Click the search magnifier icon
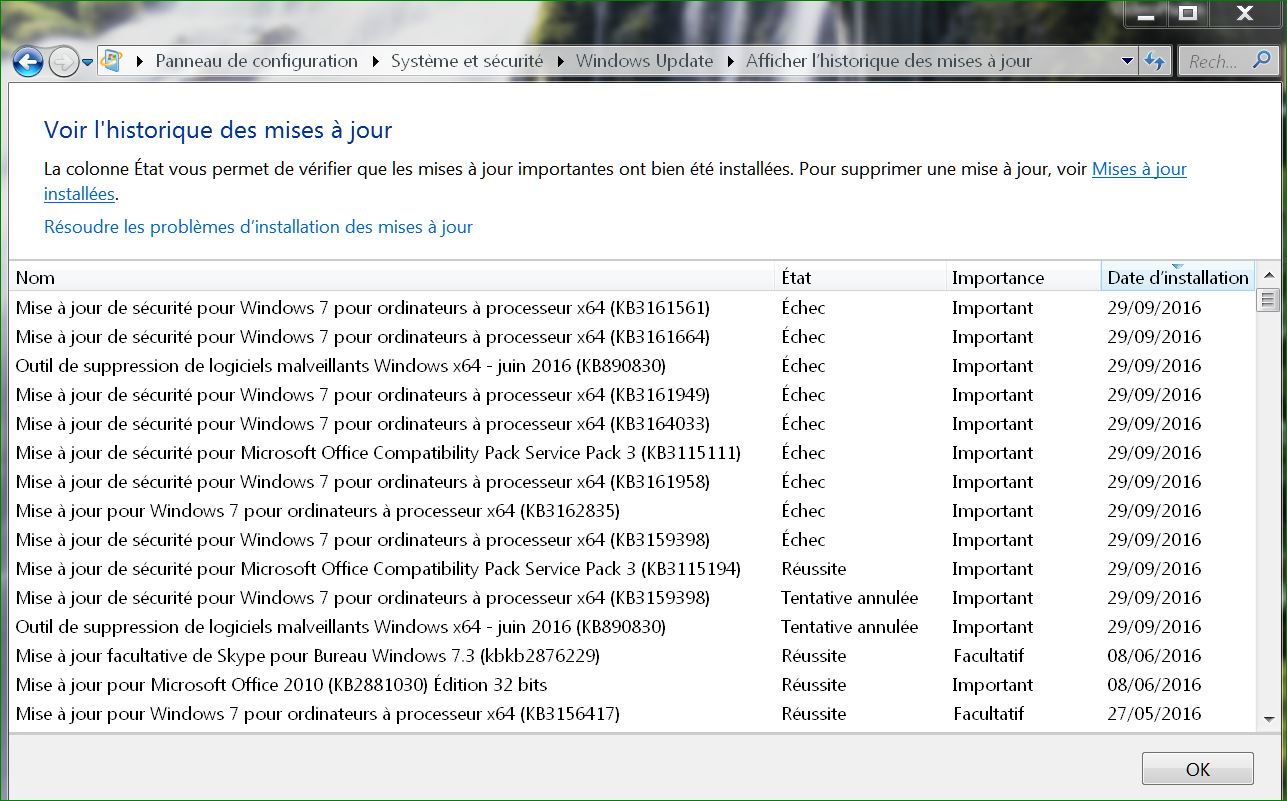Viewport: 1287px width, 801px height. (x=1262, y=61)
